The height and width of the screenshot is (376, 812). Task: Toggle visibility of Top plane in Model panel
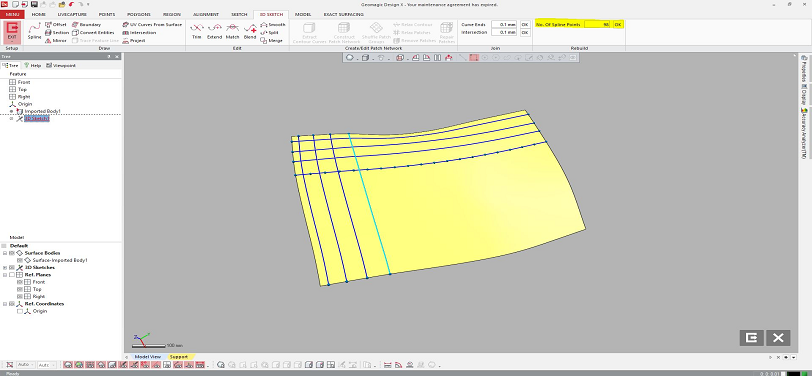(20, 290)
